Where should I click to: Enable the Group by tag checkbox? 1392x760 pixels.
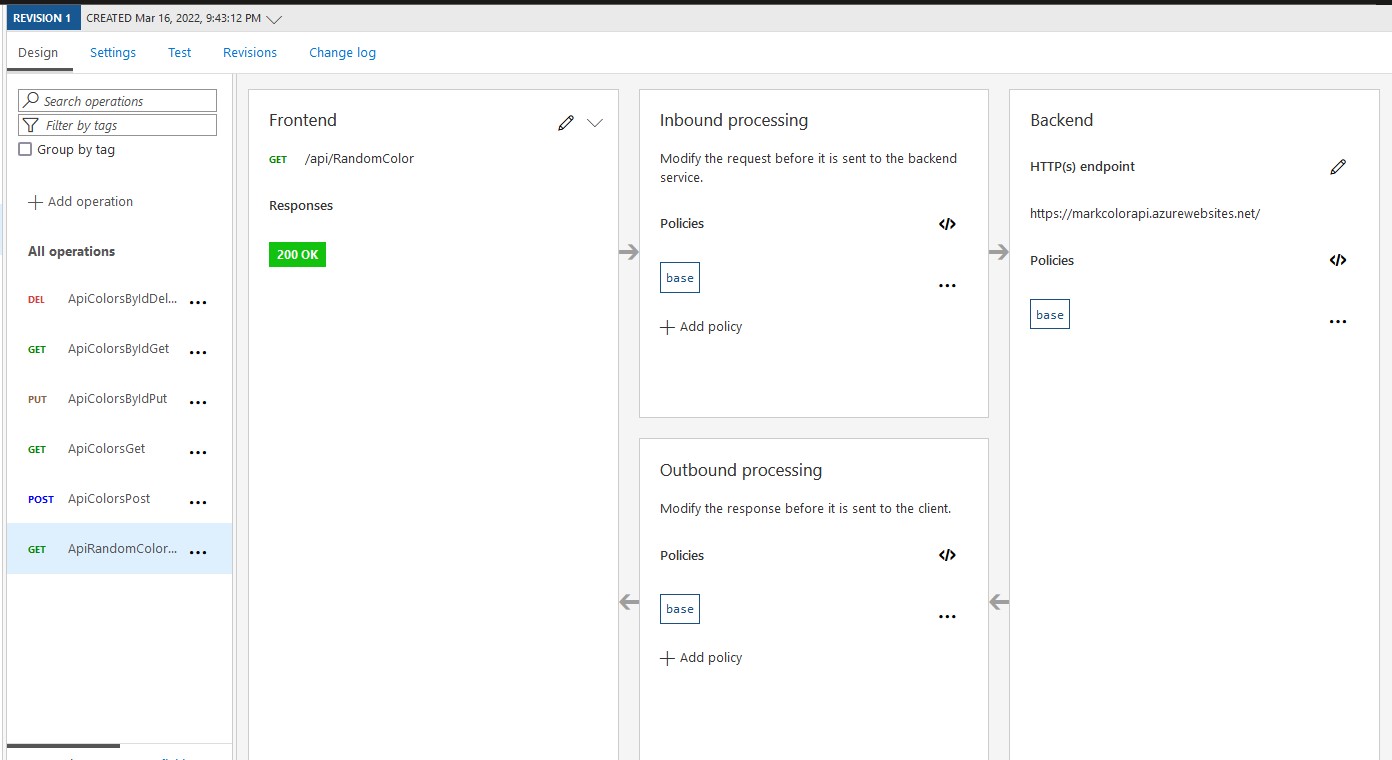tap(26, 150)
